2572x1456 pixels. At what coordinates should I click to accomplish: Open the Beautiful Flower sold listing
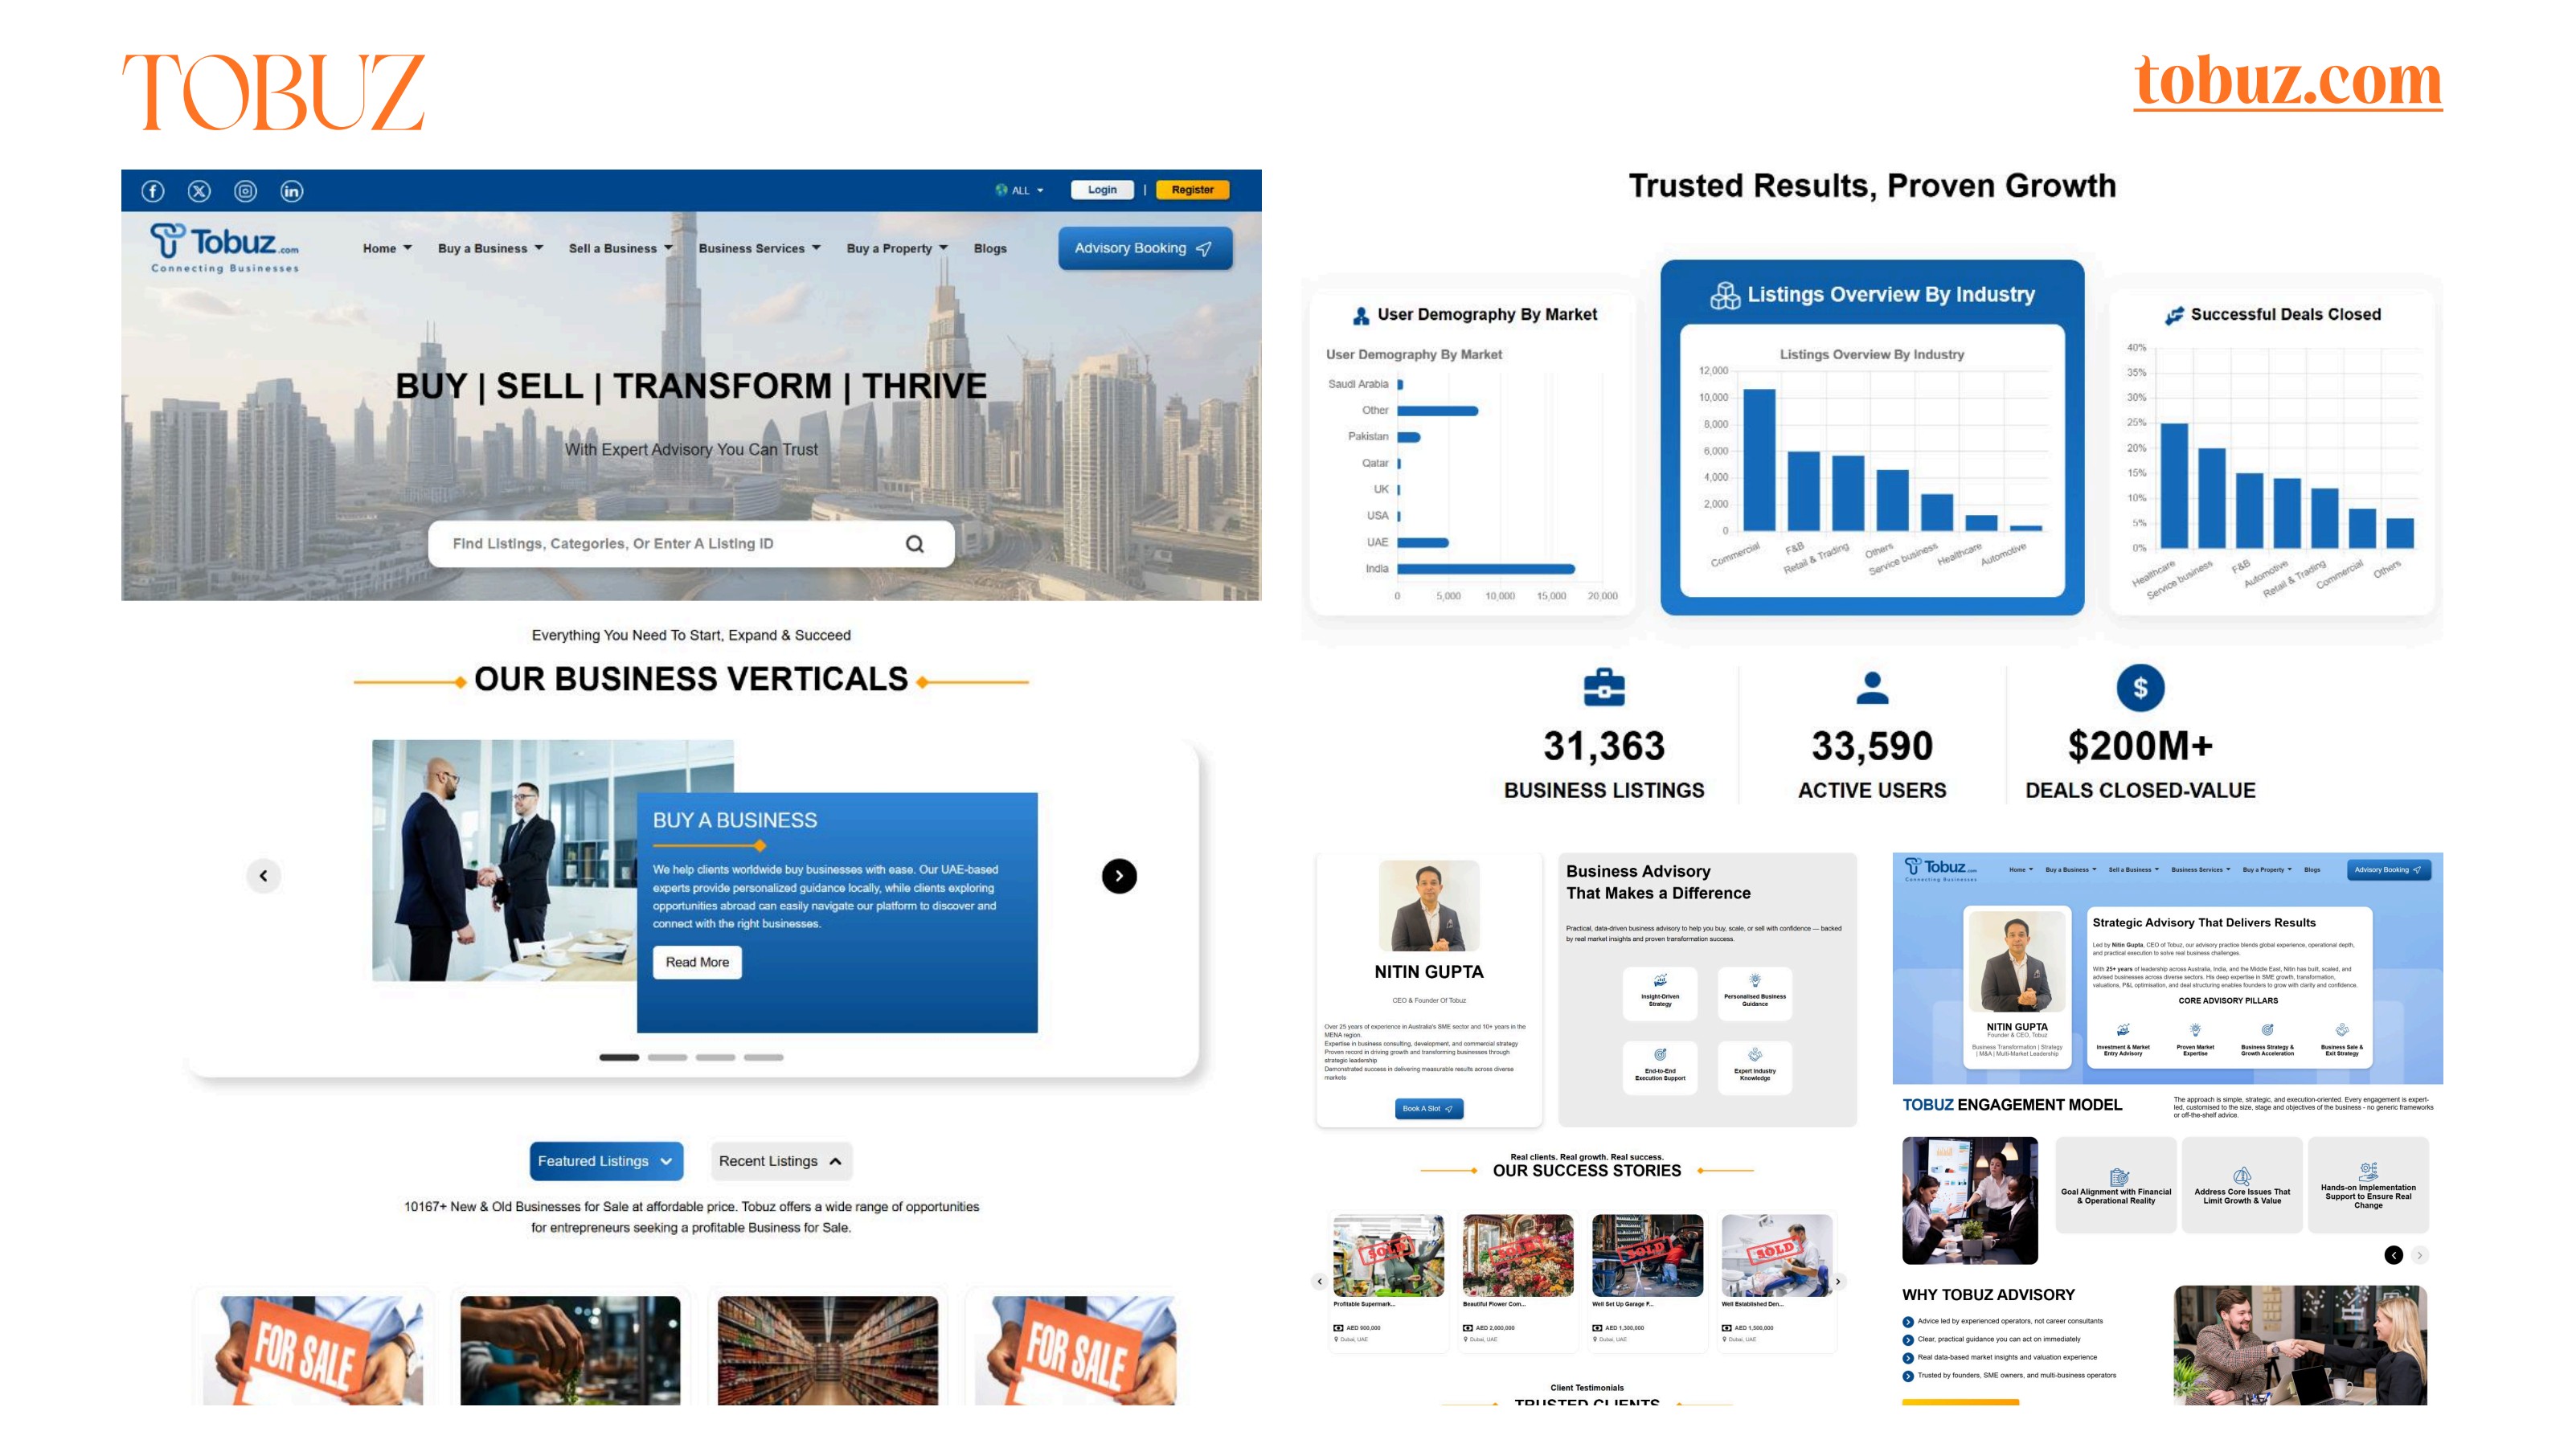(1517, 1282)
